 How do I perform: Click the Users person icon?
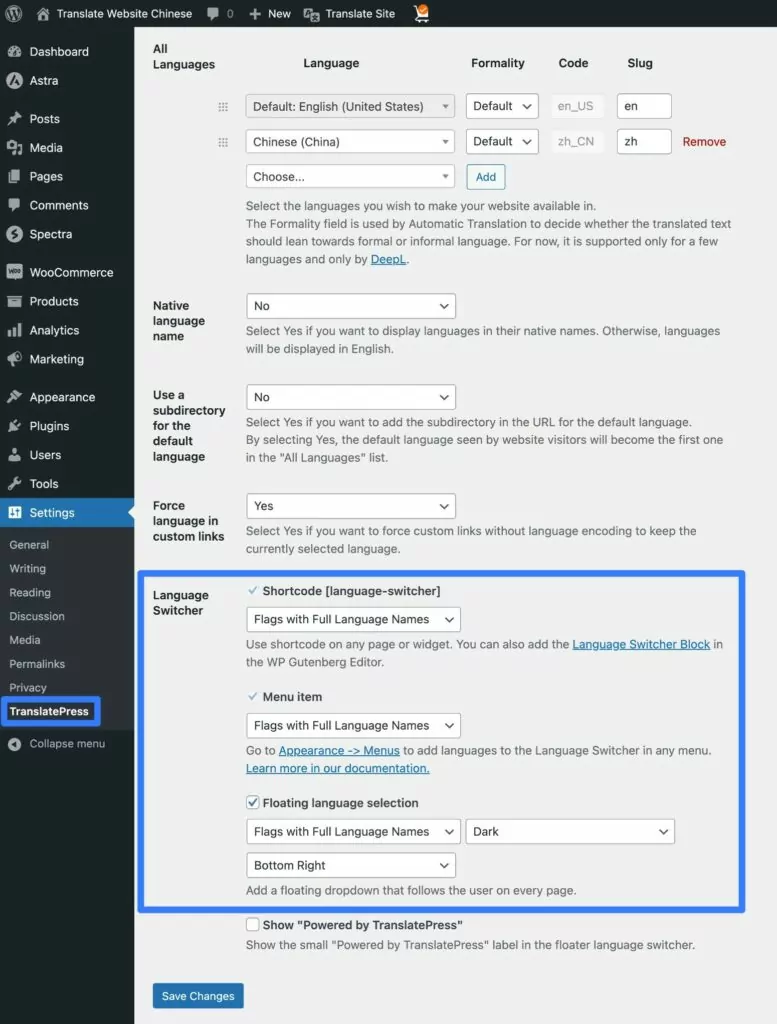[x=14, y=455]
